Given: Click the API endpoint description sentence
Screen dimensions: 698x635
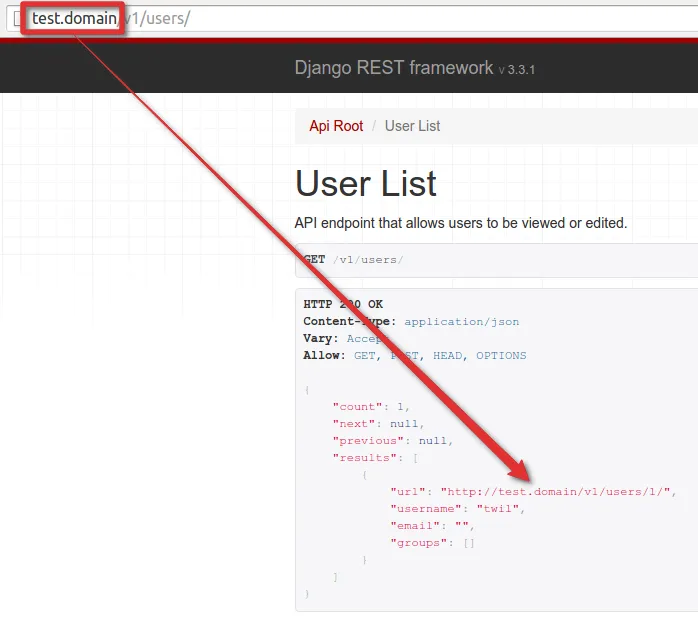Looking at the screenshot, I should 461,223.
